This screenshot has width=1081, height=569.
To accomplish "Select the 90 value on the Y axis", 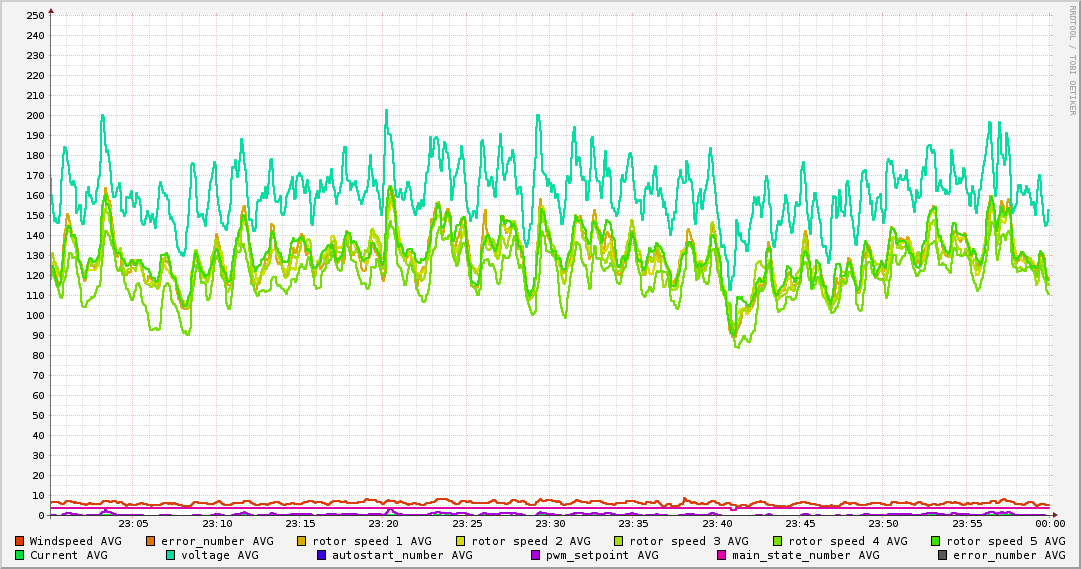I will pyautogui.click(x=38, y=336).
